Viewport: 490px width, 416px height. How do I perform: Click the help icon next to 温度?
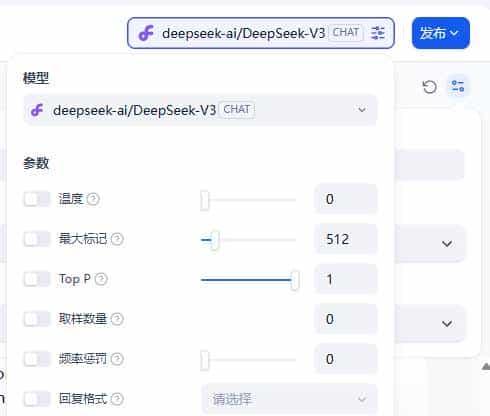tap(93, 199)
